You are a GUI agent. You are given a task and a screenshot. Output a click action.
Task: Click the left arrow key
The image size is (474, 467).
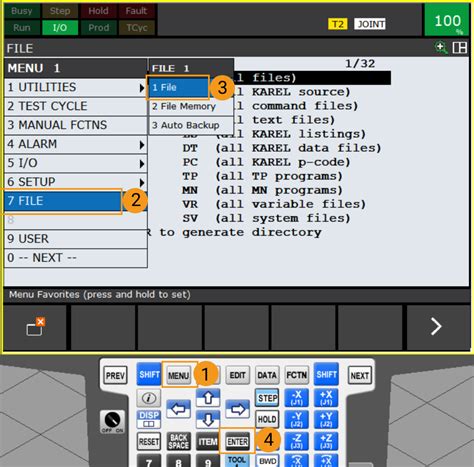[179, 408]
